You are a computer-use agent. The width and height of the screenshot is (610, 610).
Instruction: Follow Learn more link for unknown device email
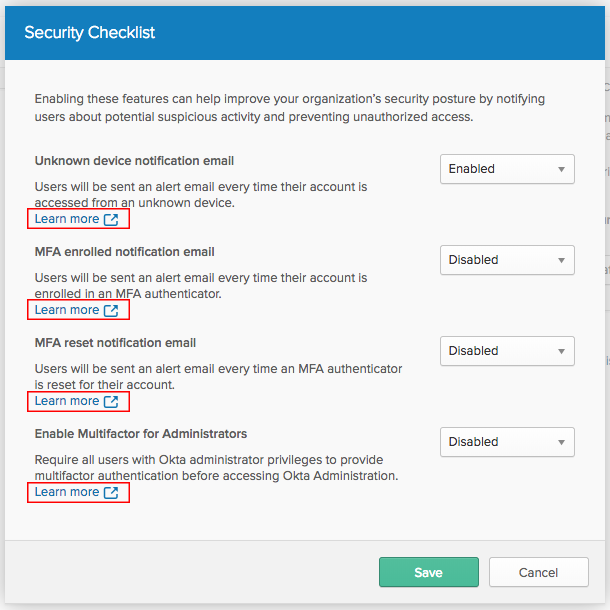coord(67,219)
